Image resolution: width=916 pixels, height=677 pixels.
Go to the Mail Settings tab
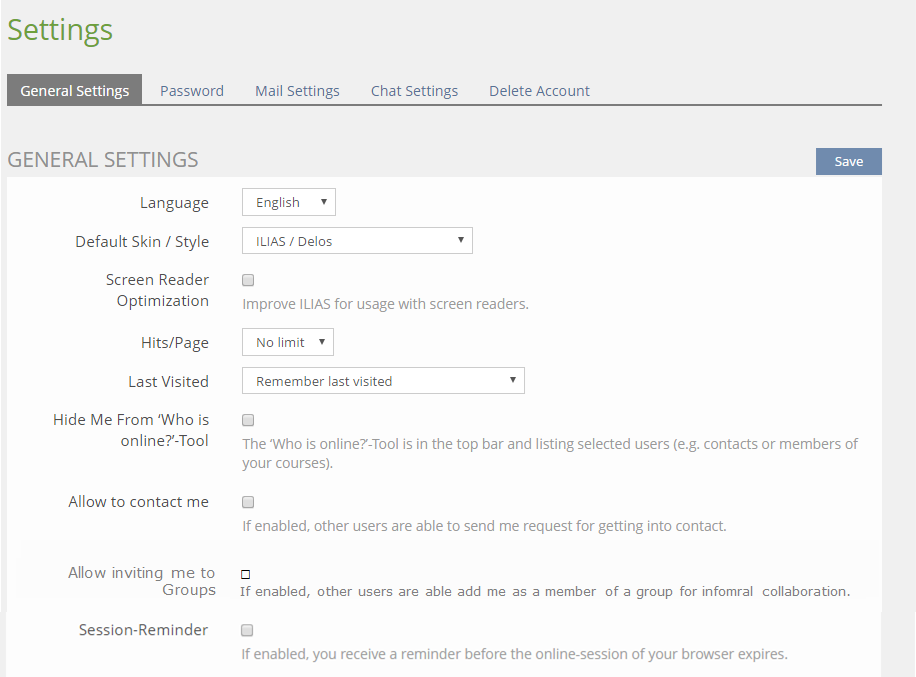pos(297,91)
